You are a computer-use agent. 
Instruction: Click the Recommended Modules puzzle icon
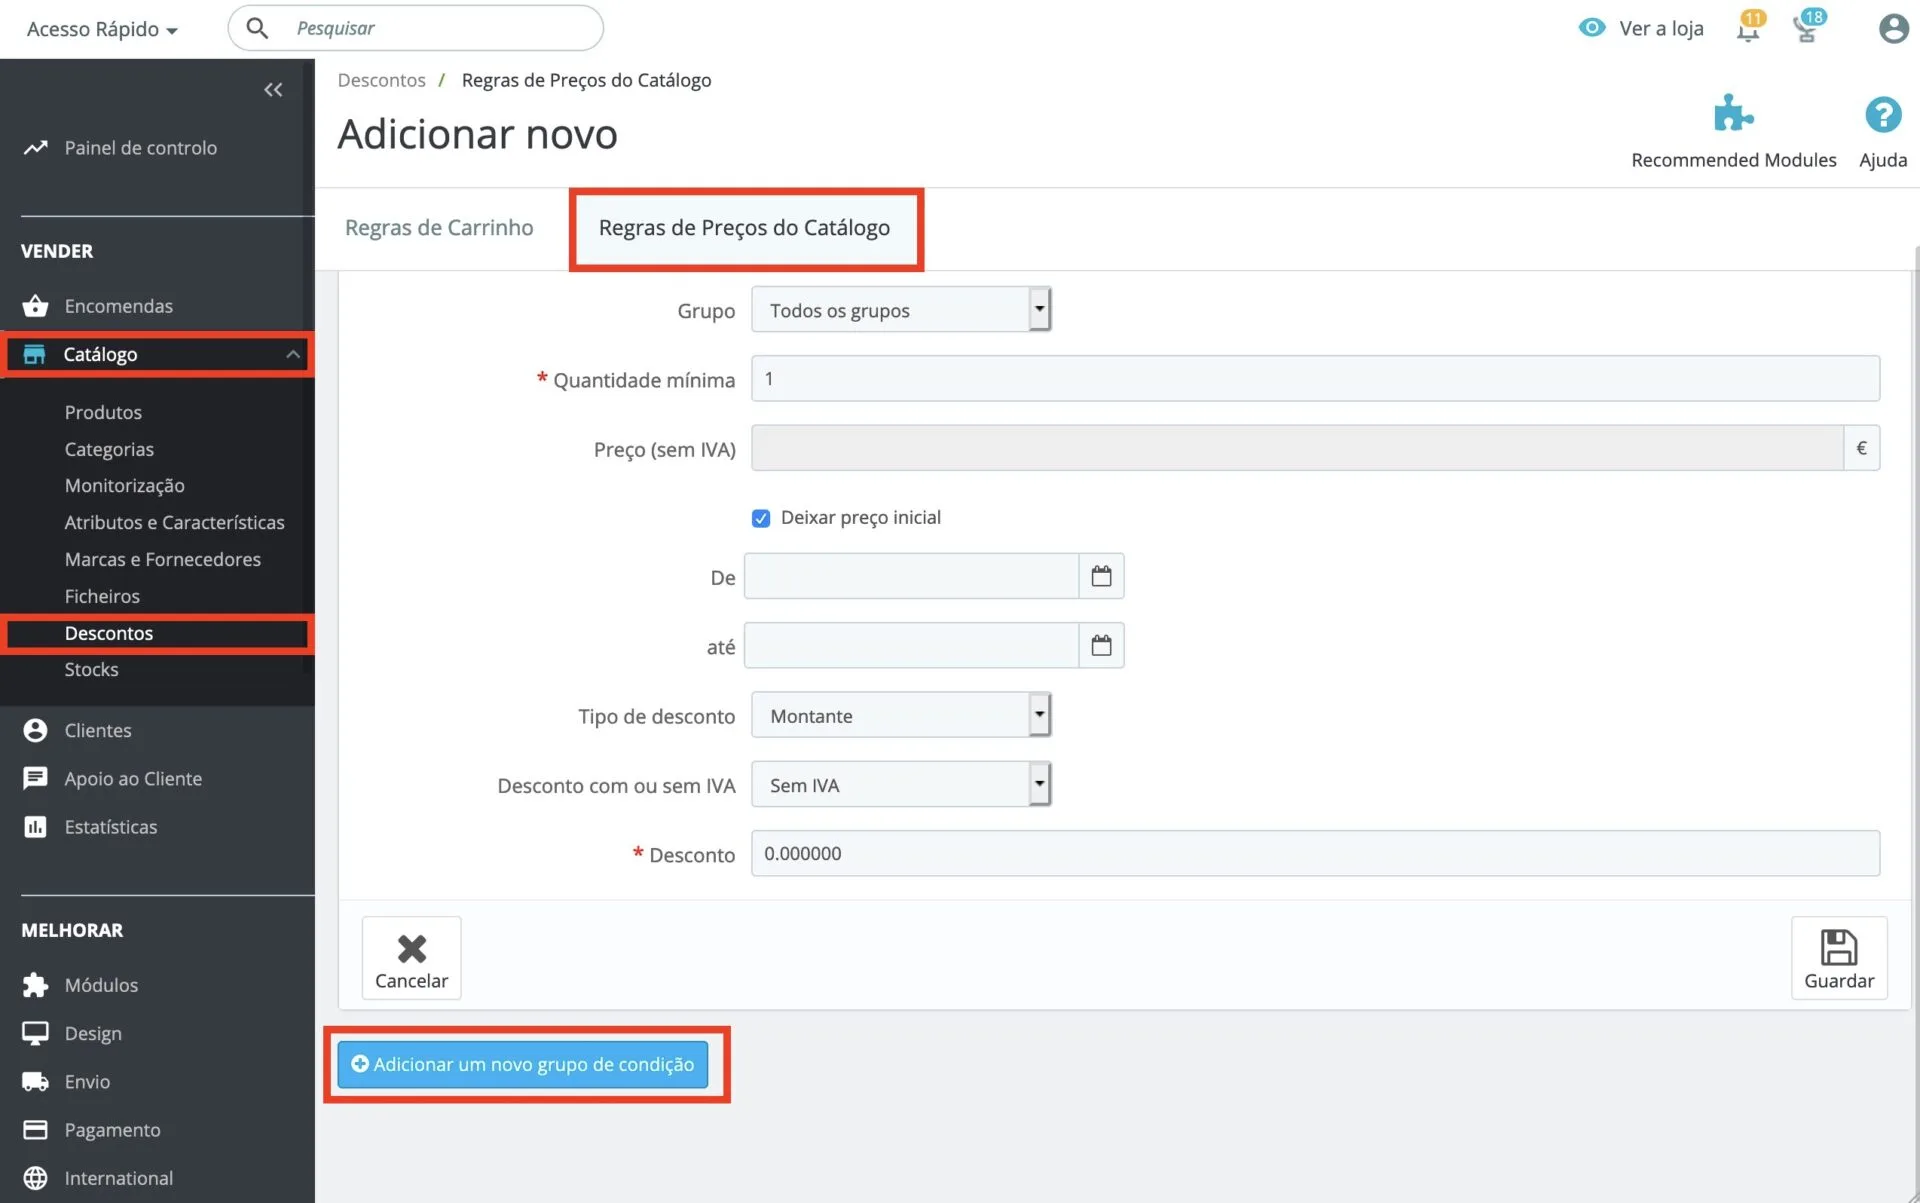pos(1732,115)
